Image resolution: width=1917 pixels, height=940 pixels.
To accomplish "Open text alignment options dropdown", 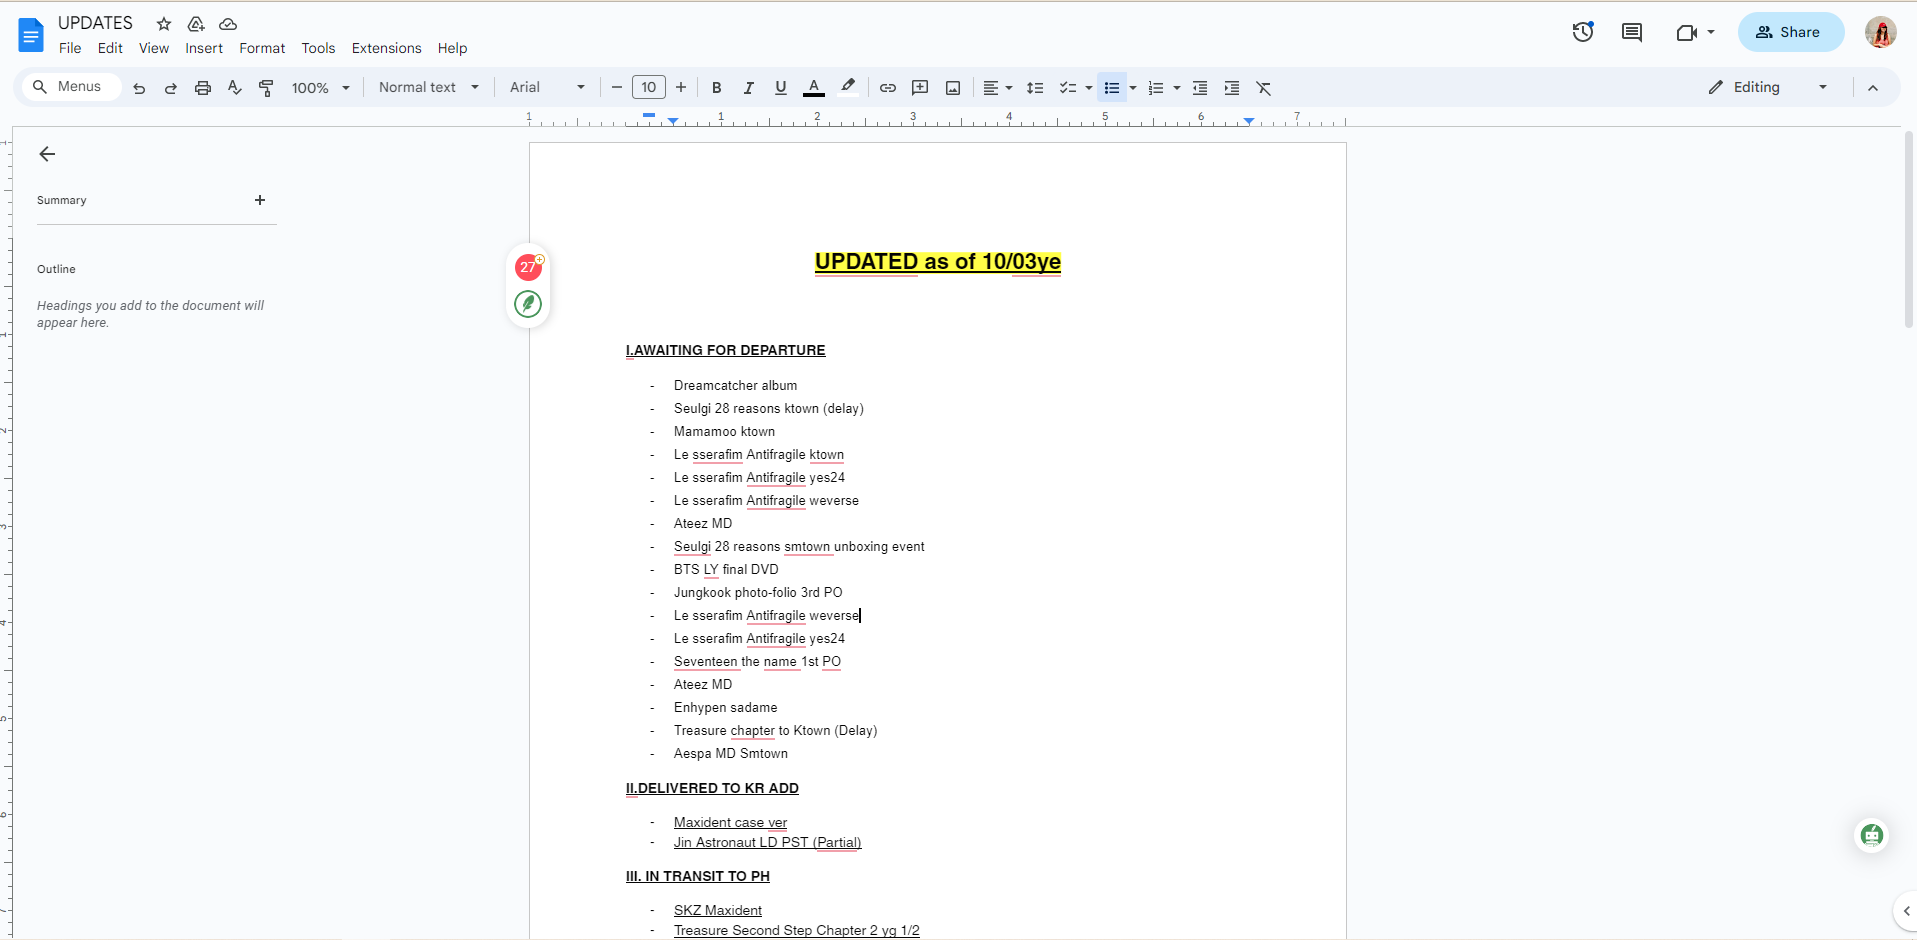I will point(997,88).
